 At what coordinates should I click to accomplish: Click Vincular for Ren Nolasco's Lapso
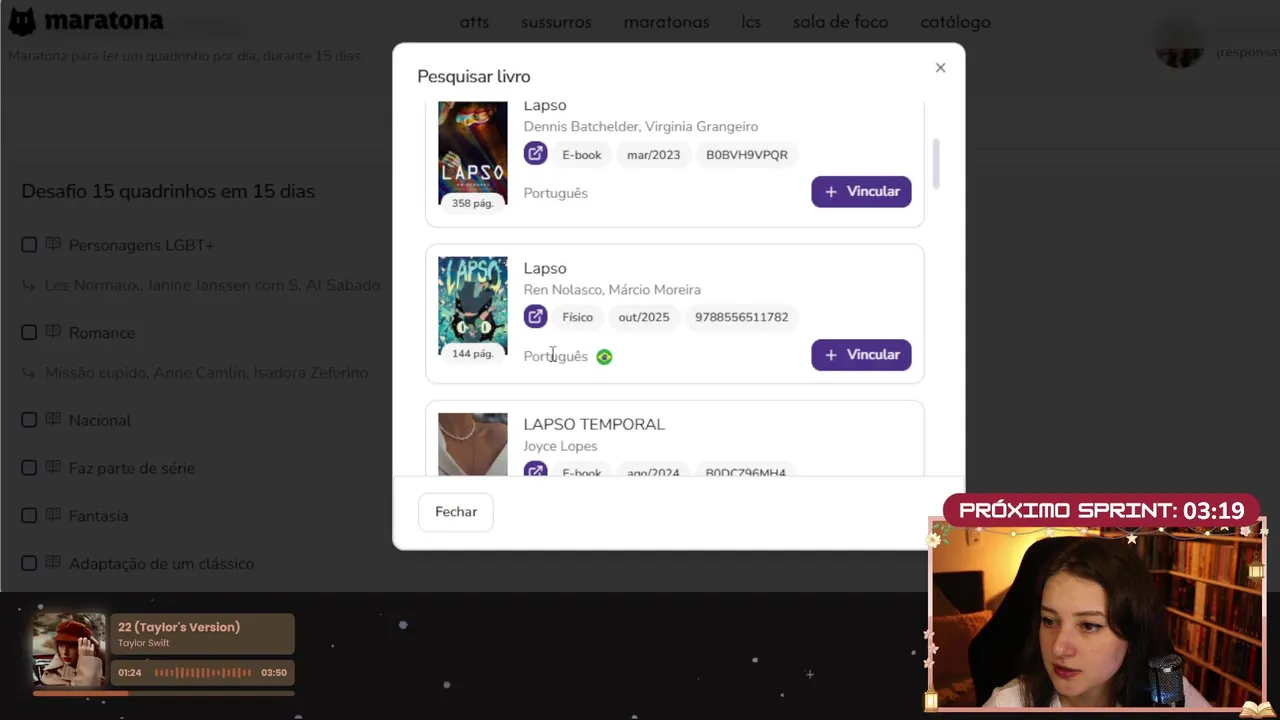(x=861, y=354)
